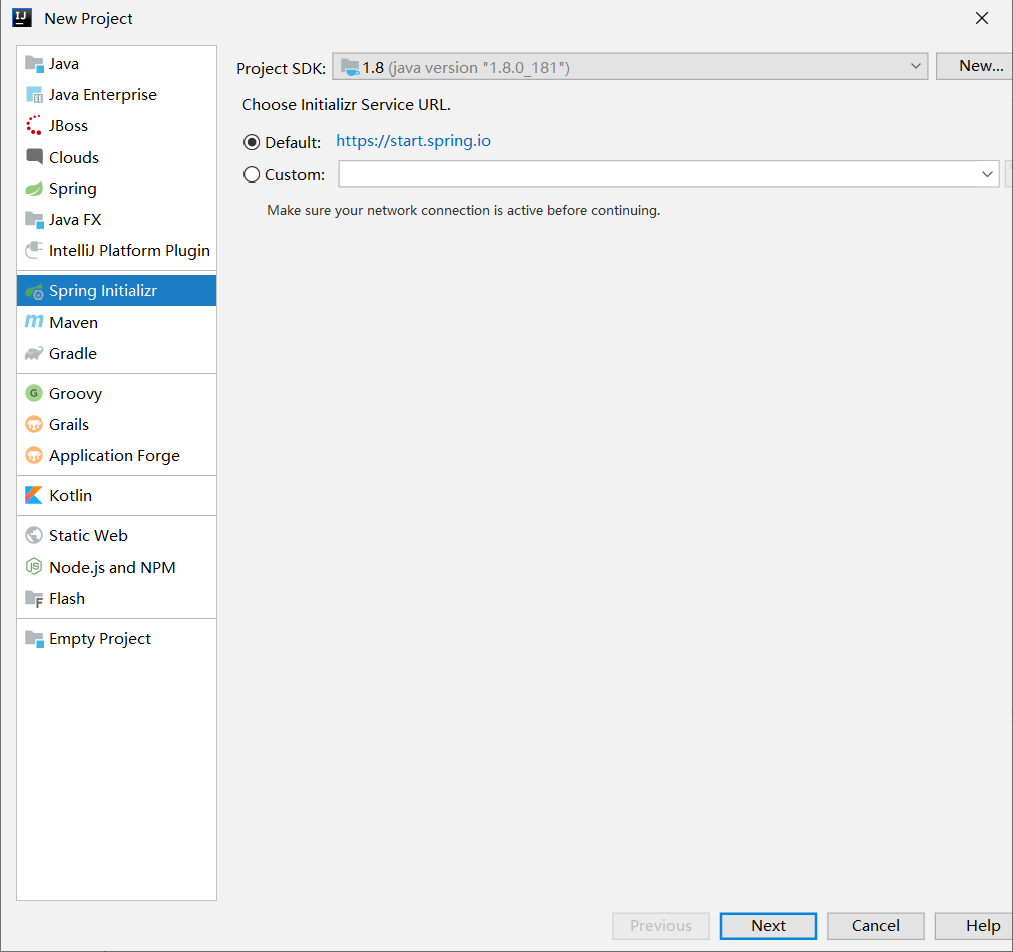The height and width of the screenshot is (952, 1013).
Task: Select the JBoss label in list
Action: [68, 125]
